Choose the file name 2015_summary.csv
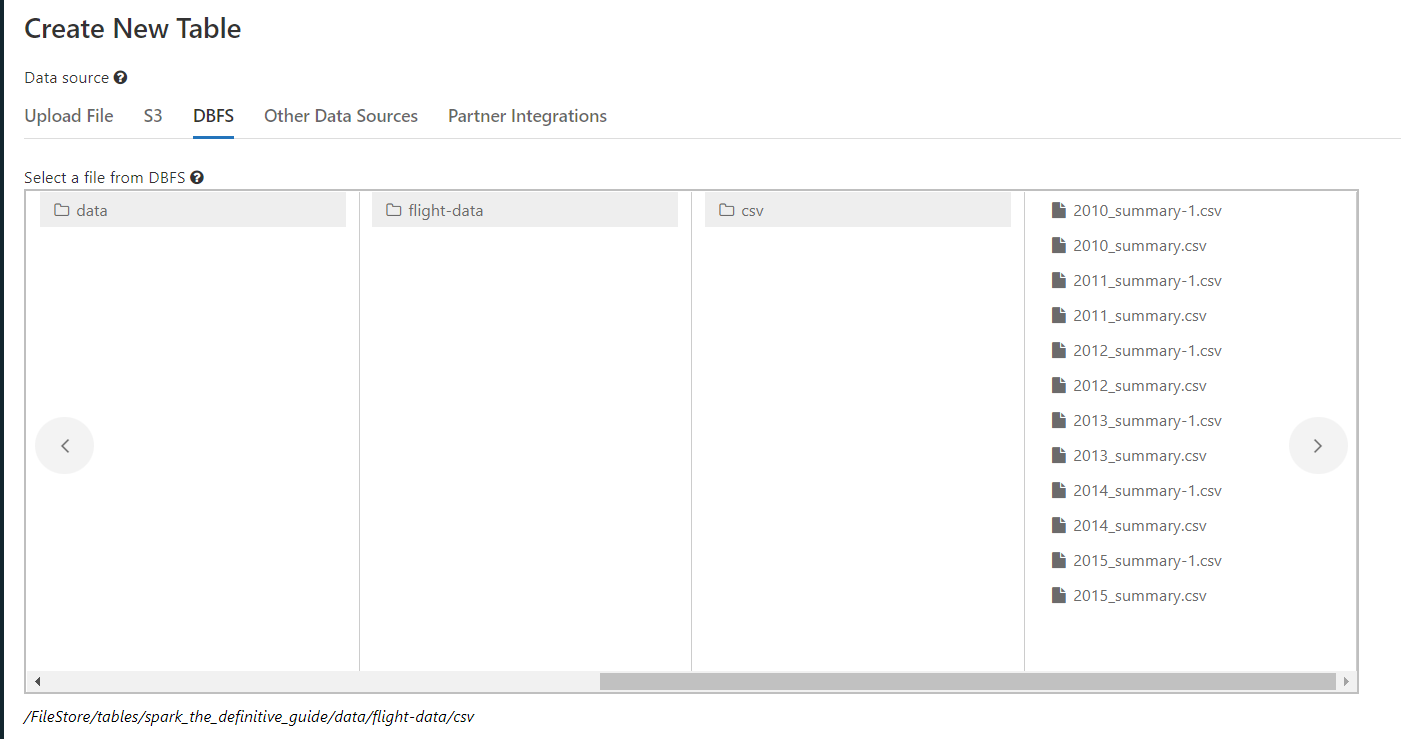The image size is (1401, 739). click(x=1140, y=596)
